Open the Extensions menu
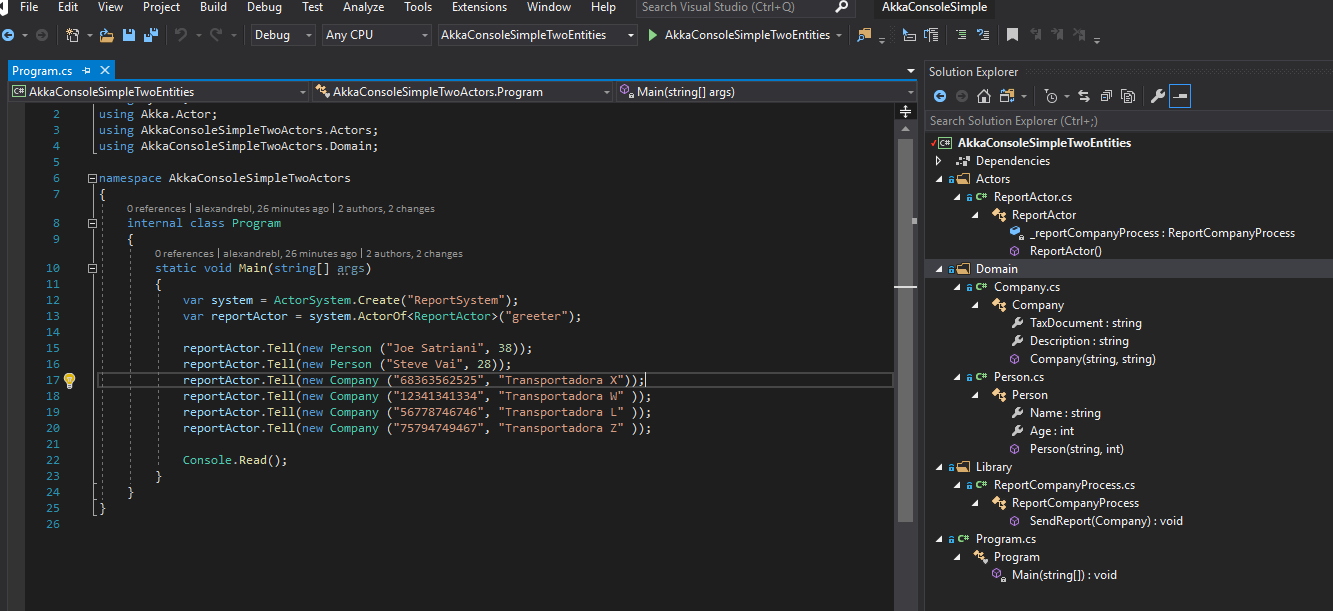The height and width of the screenshot is (611, 1333). point(479,7)
